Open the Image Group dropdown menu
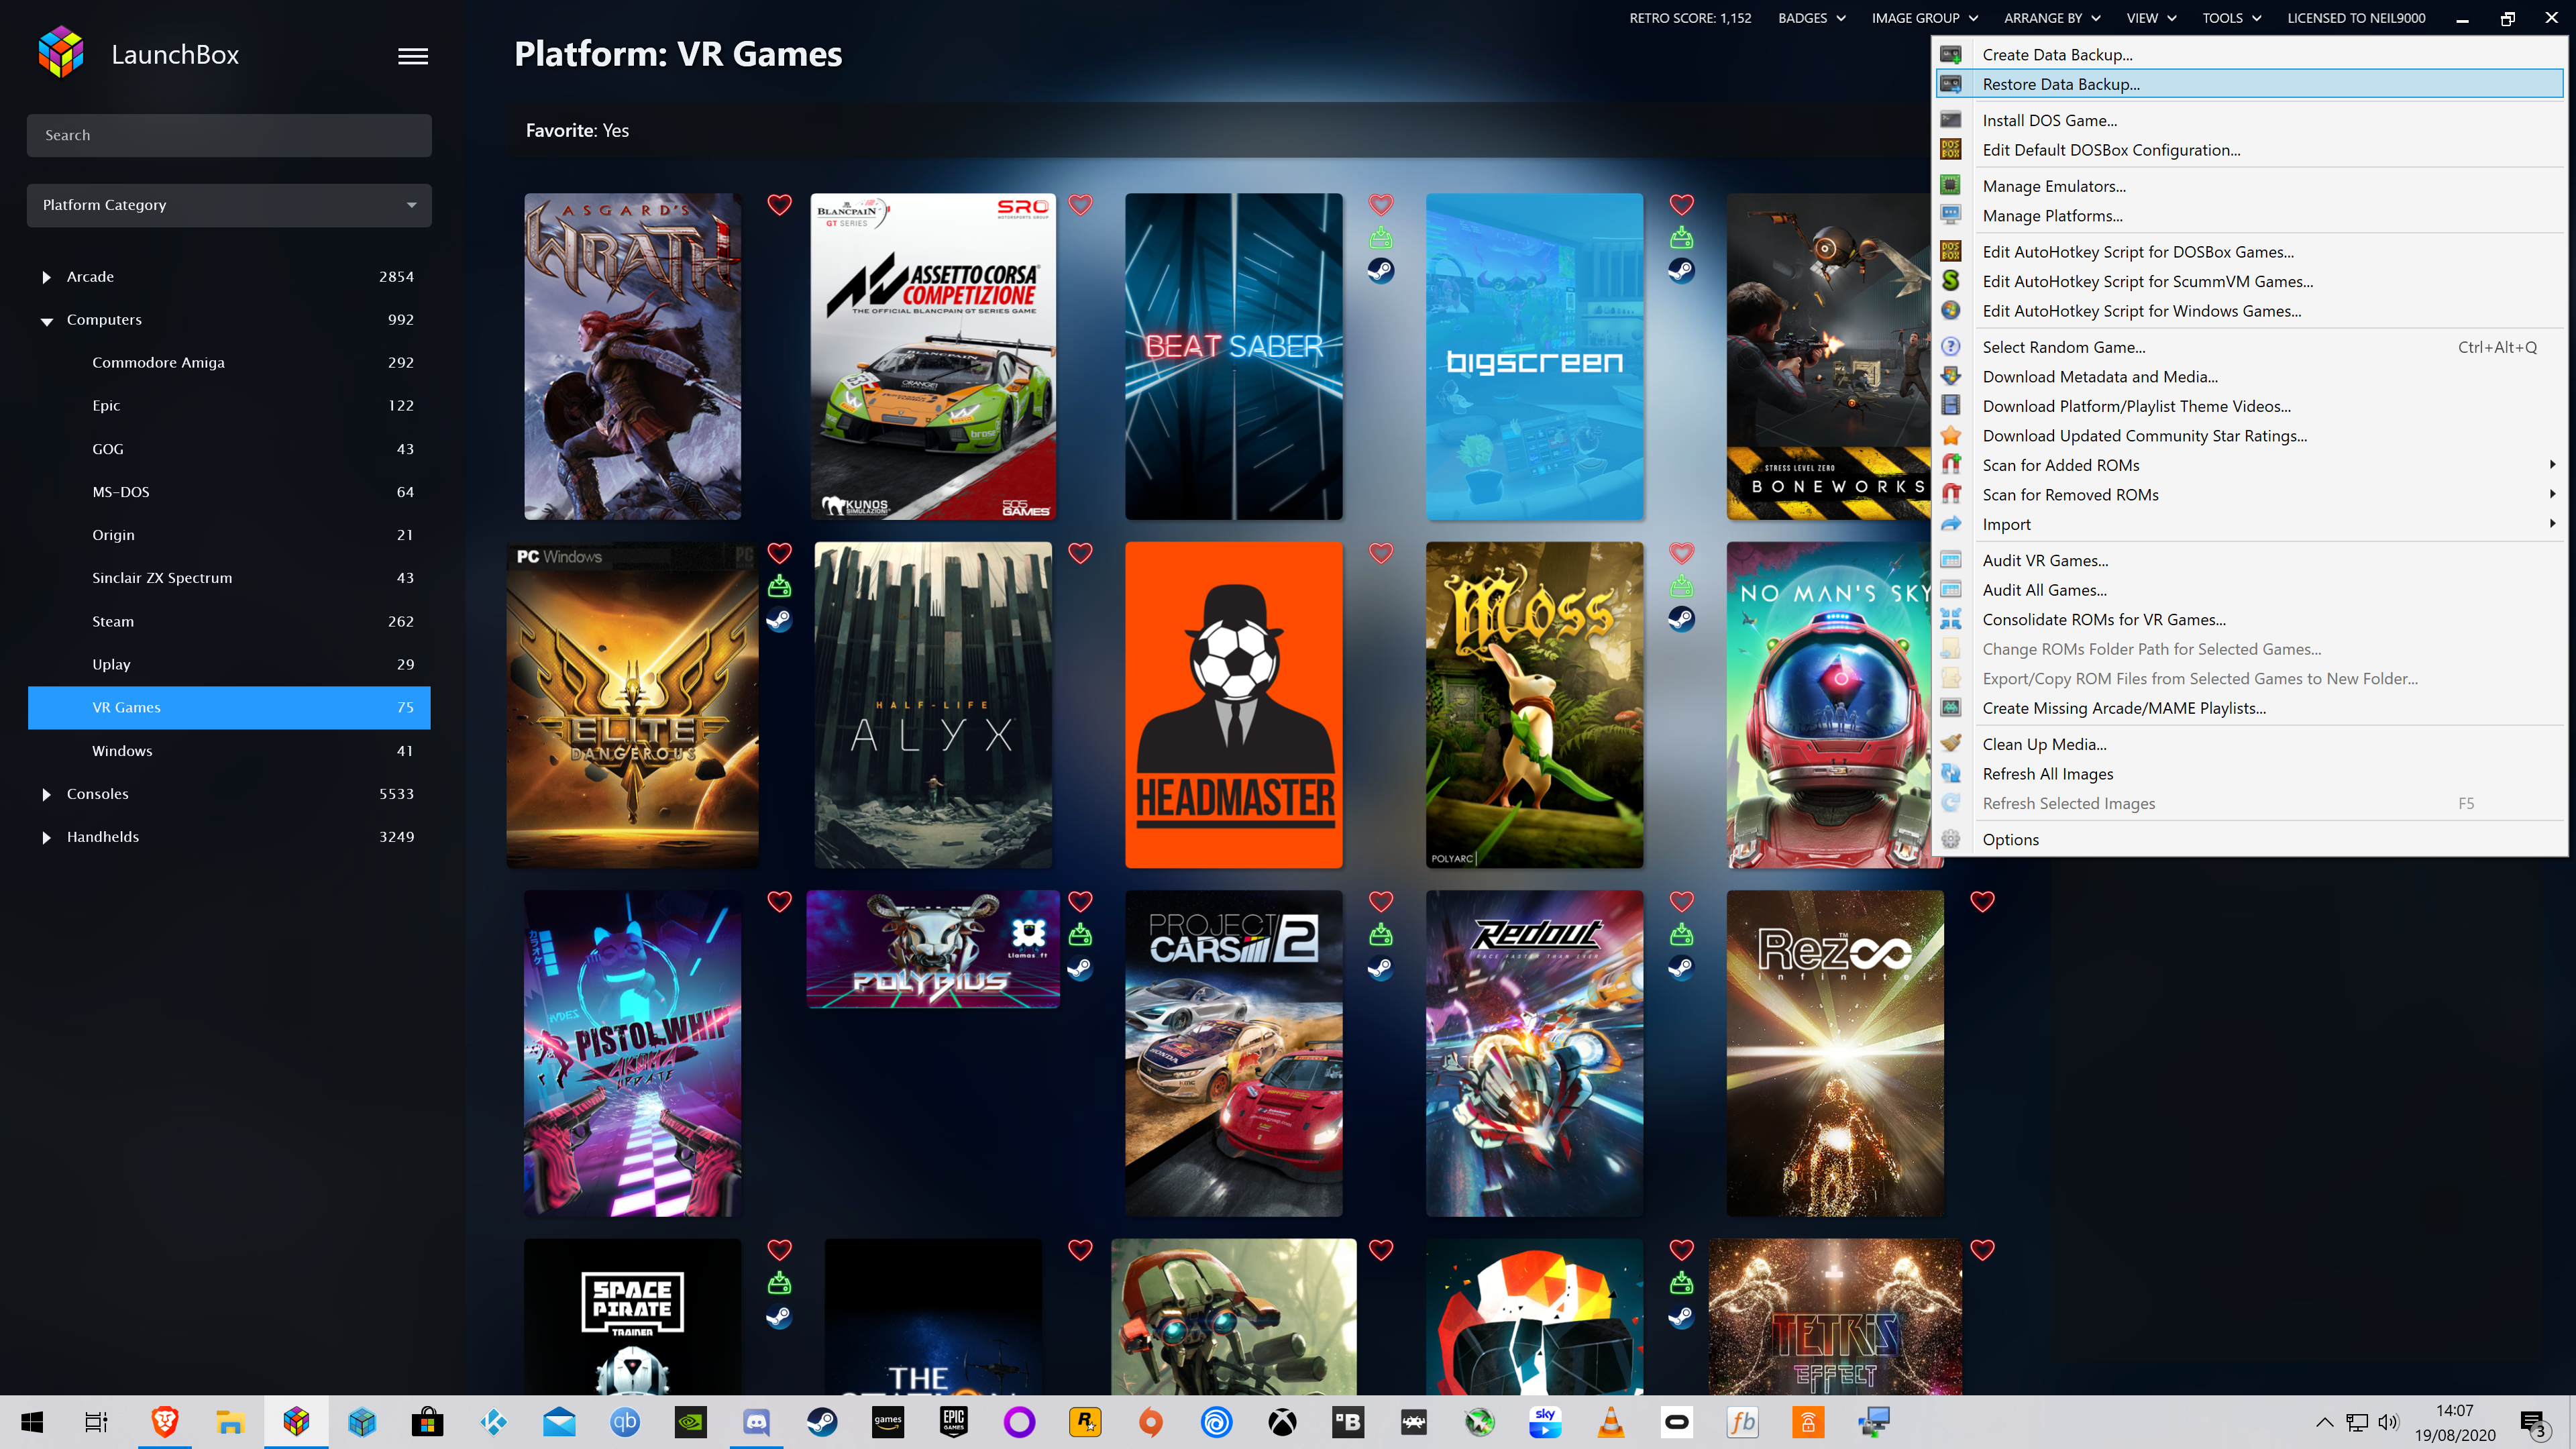 (1925, 18)
